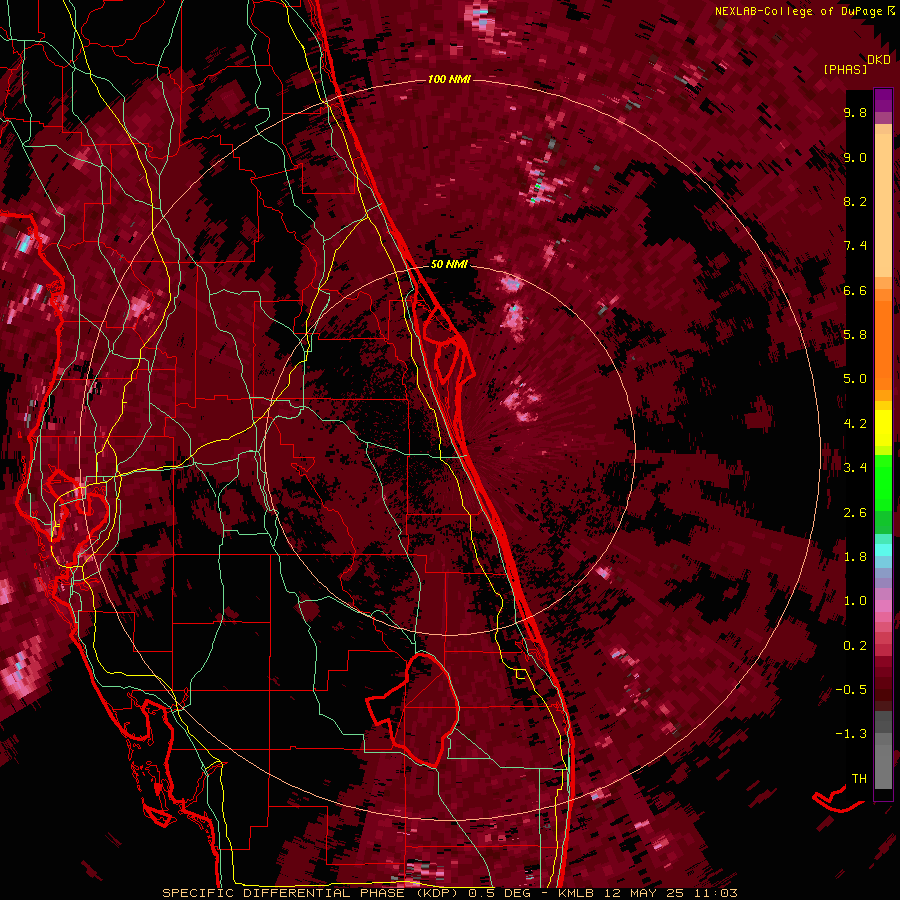Image resolution: width=900 pixels, height=900 pixels.
Task: Click the 9.8 value on color scale
Action: pyautogui.click(x=855, y=112)
